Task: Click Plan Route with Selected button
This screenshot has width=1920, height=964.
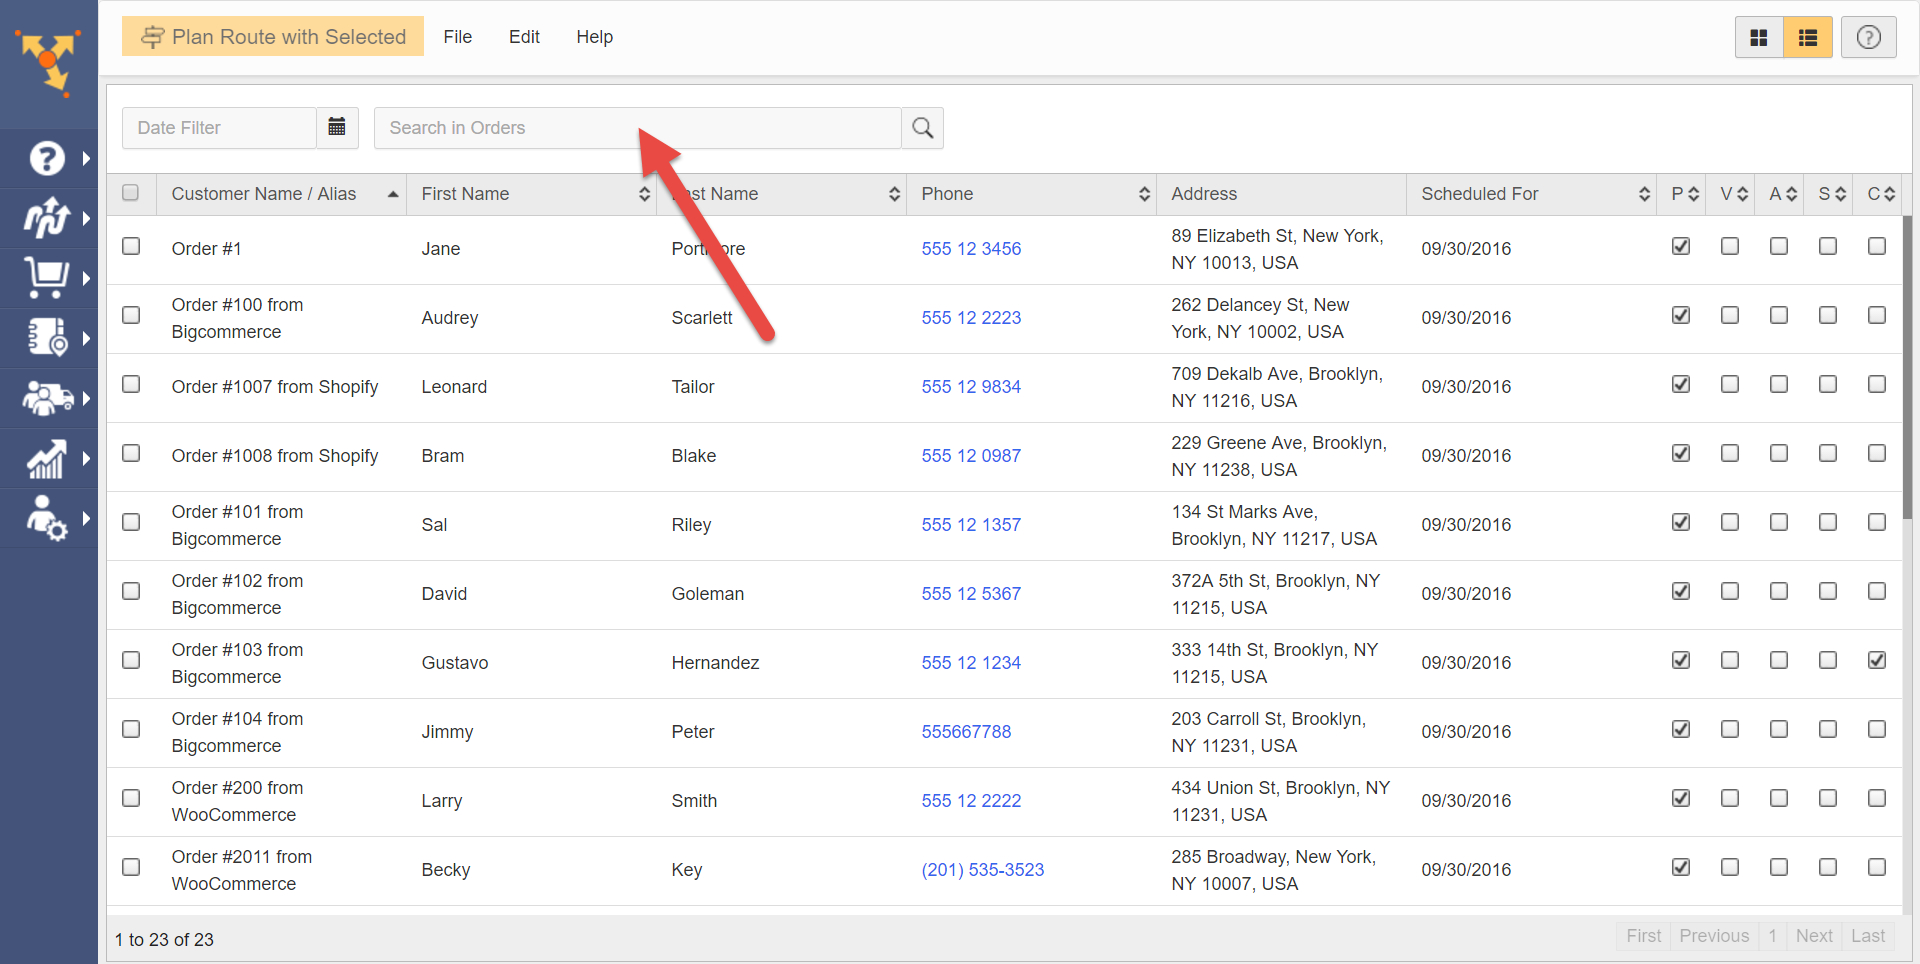Action: point(273,37)
